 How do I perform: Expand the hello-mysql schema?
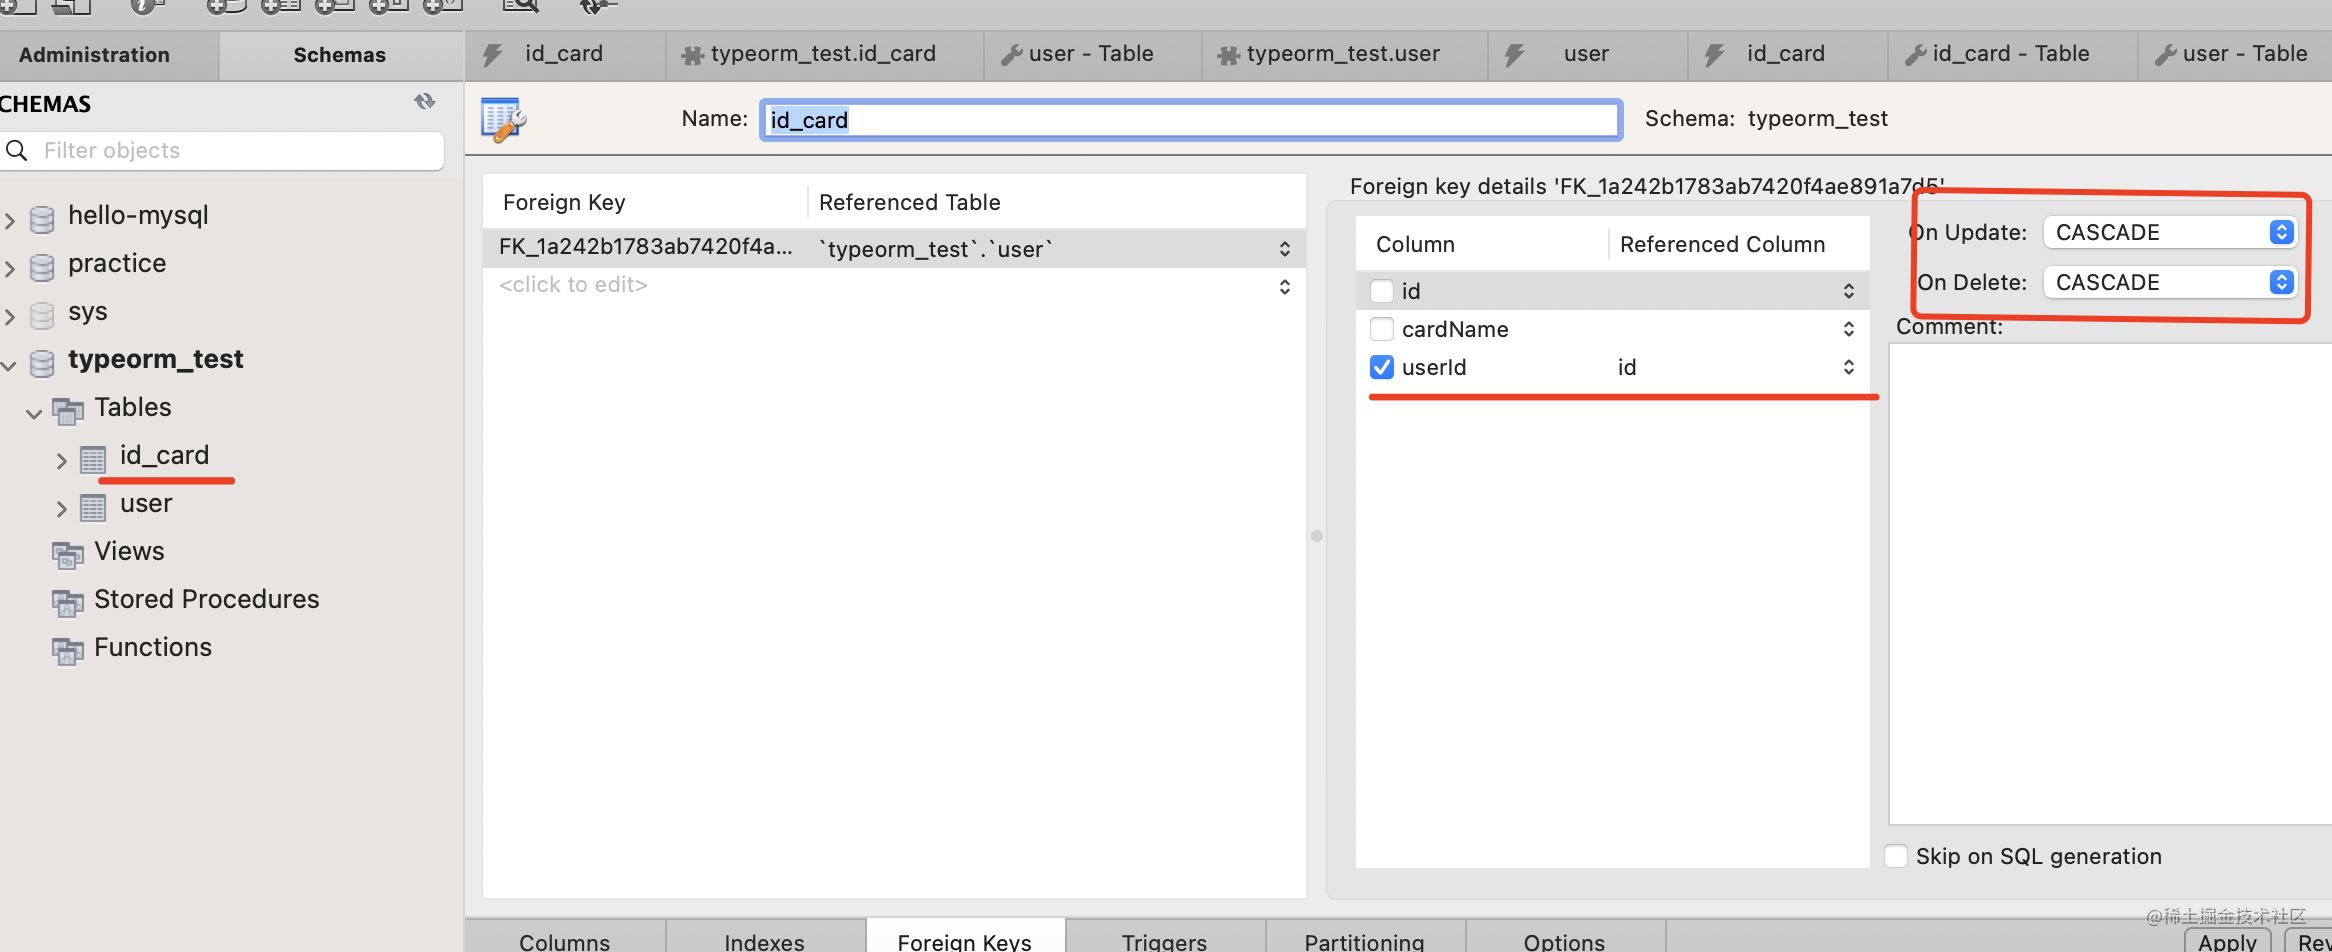pos(10,220)
